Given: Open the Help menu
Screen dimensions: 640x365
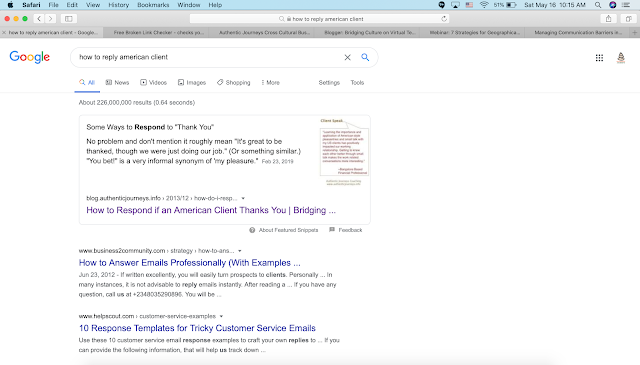Looking at the screenshot, I should click(215, 5).
